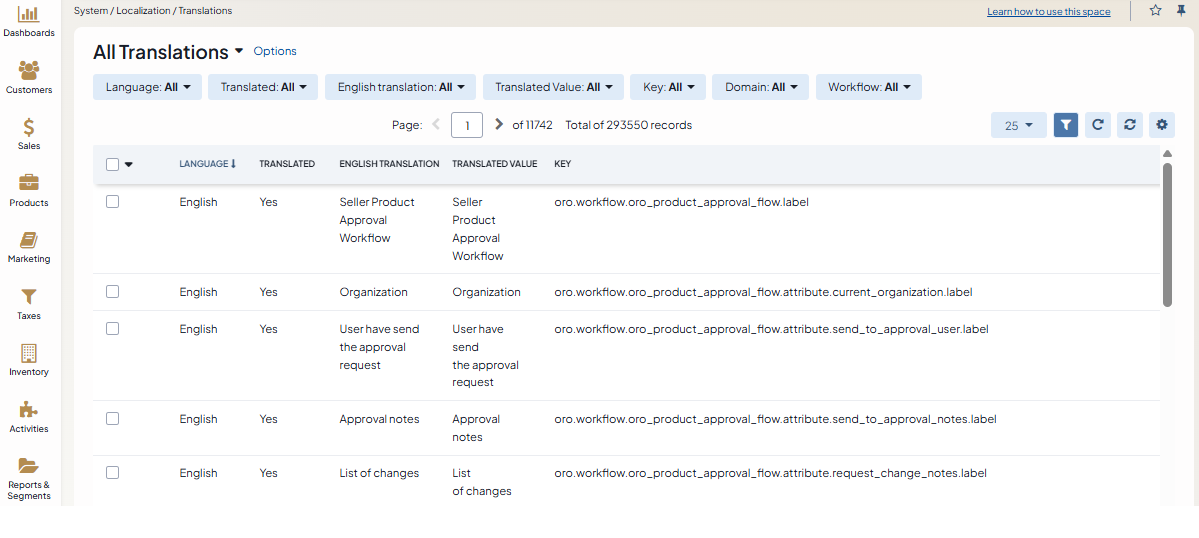
Task: Click the Options link beside the title
Action: (x=275, y=51)
